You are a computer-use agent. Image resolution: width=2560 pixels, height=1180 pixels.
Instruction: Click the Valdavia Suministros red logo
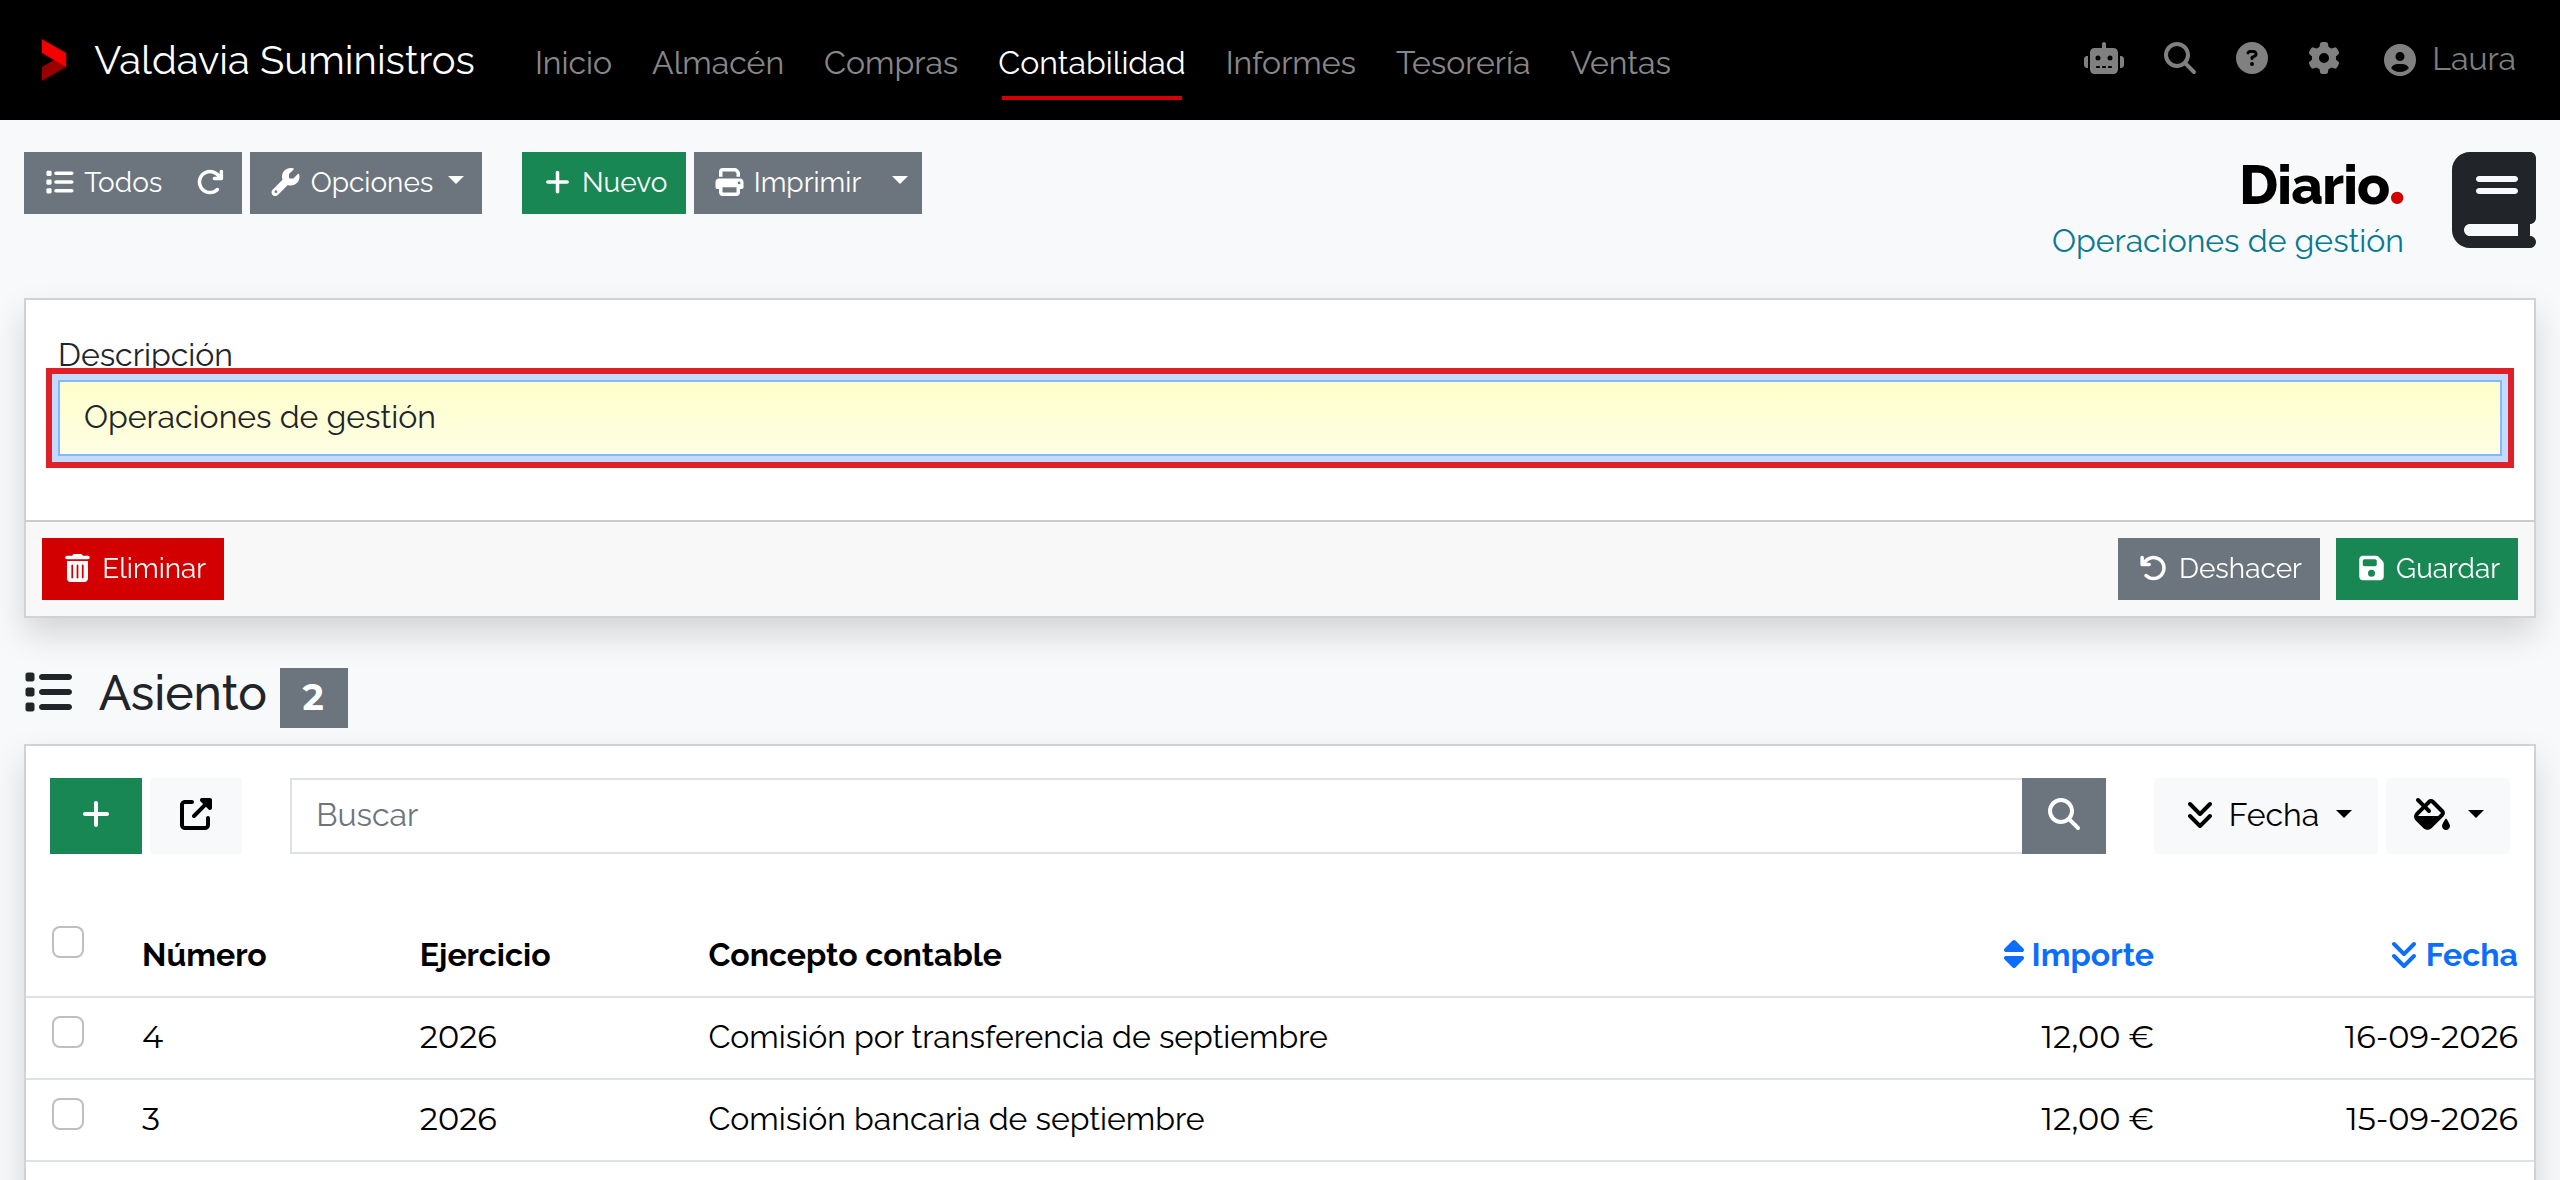(54, 60)
